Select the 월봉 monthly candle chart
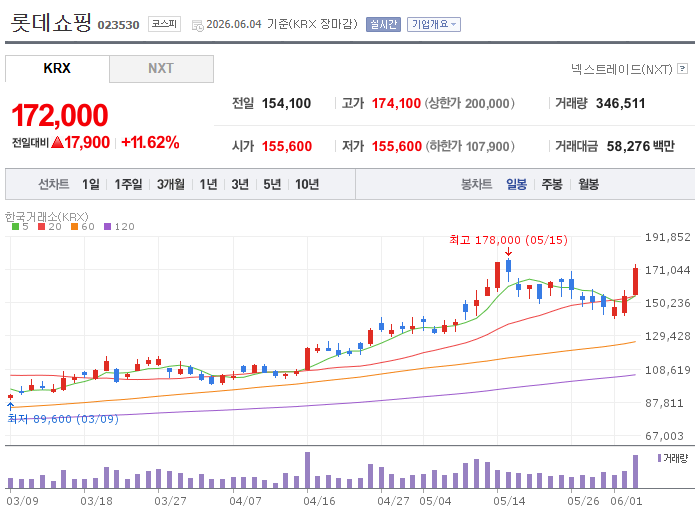This screenshot has width=695, height=512. tap(589, 184)
